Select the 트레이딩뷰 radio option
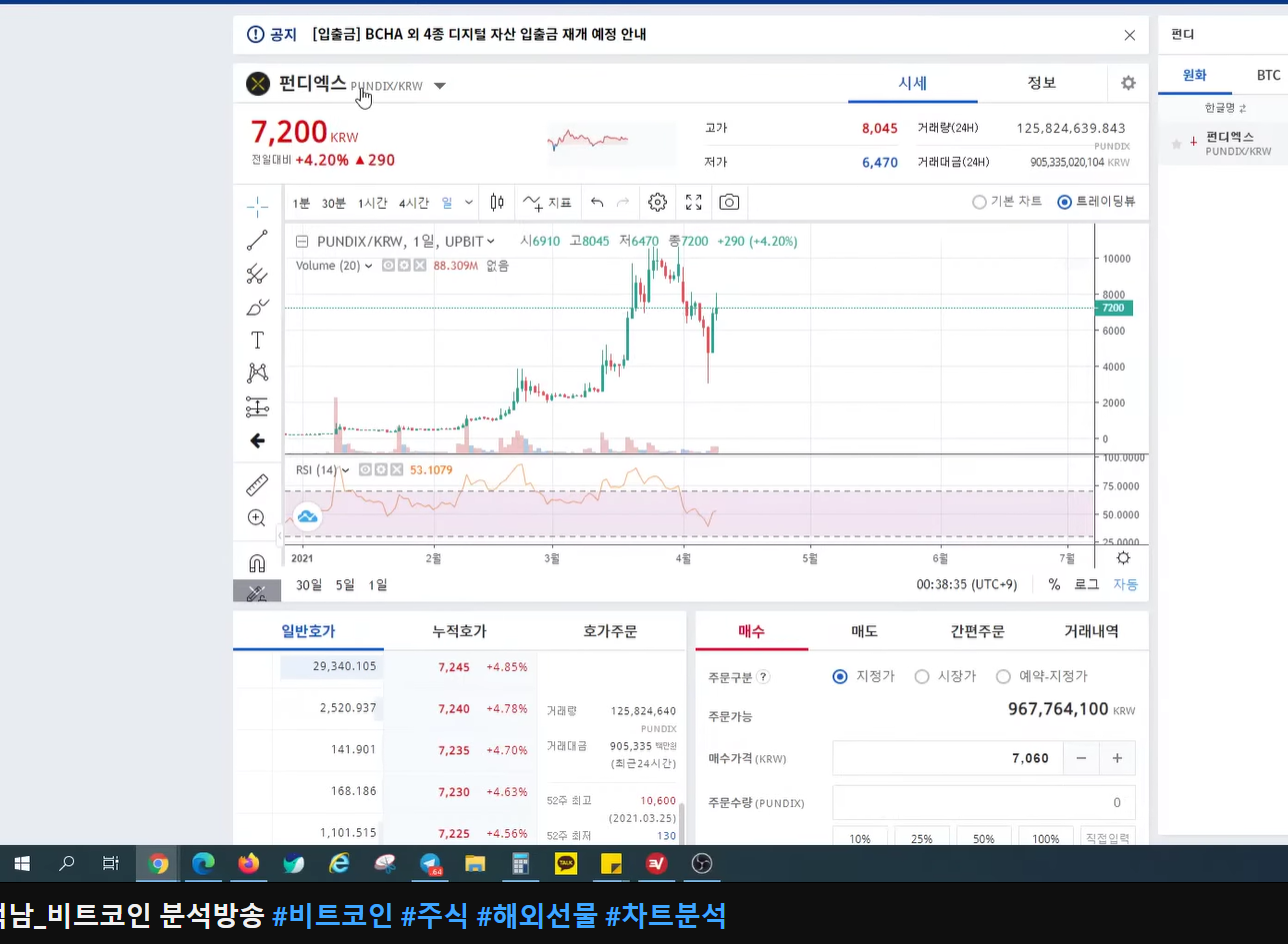Viewport: 1288px width, 944px height. click(1096, 202)
